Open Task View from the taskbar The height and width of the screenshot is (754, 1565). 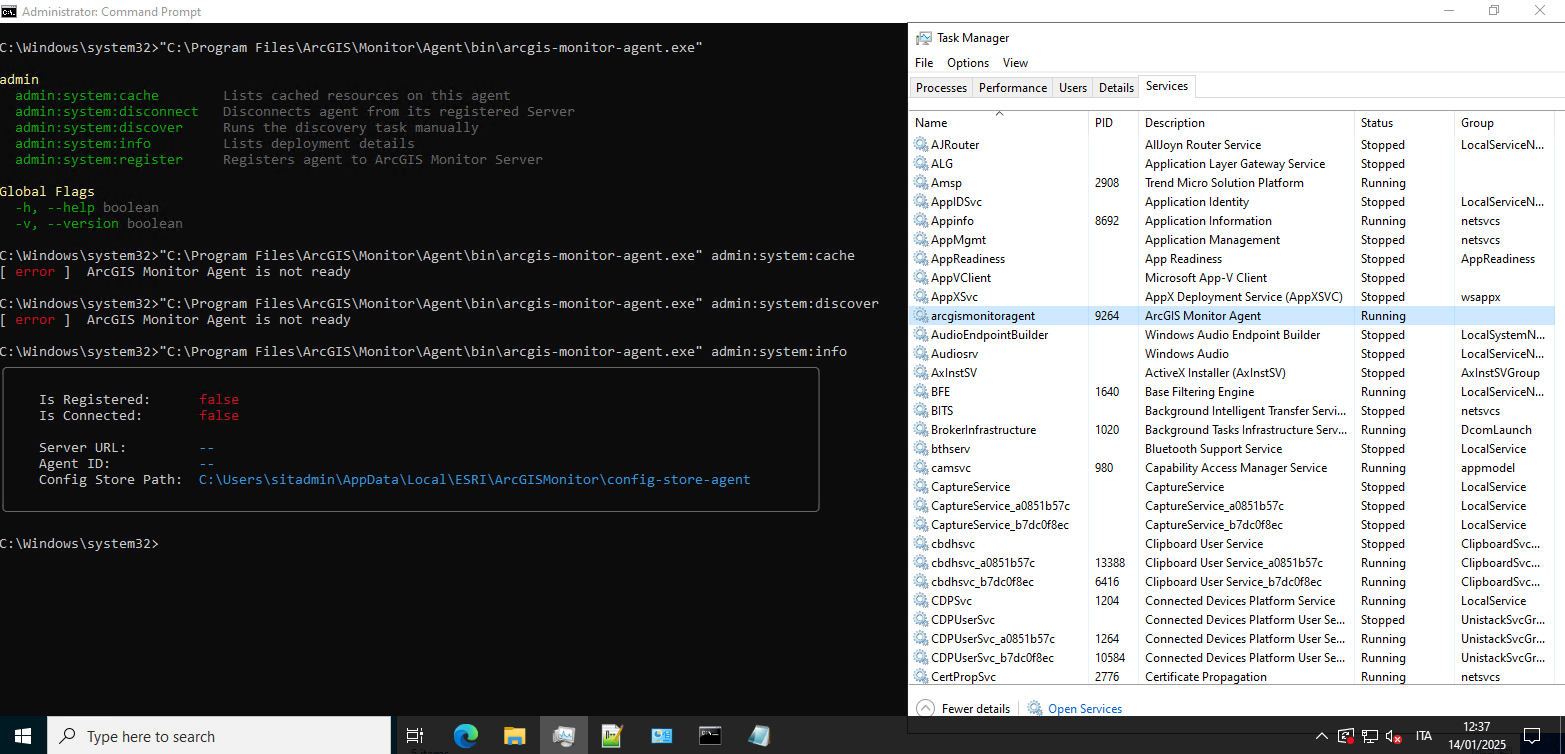tap(415, 736)
